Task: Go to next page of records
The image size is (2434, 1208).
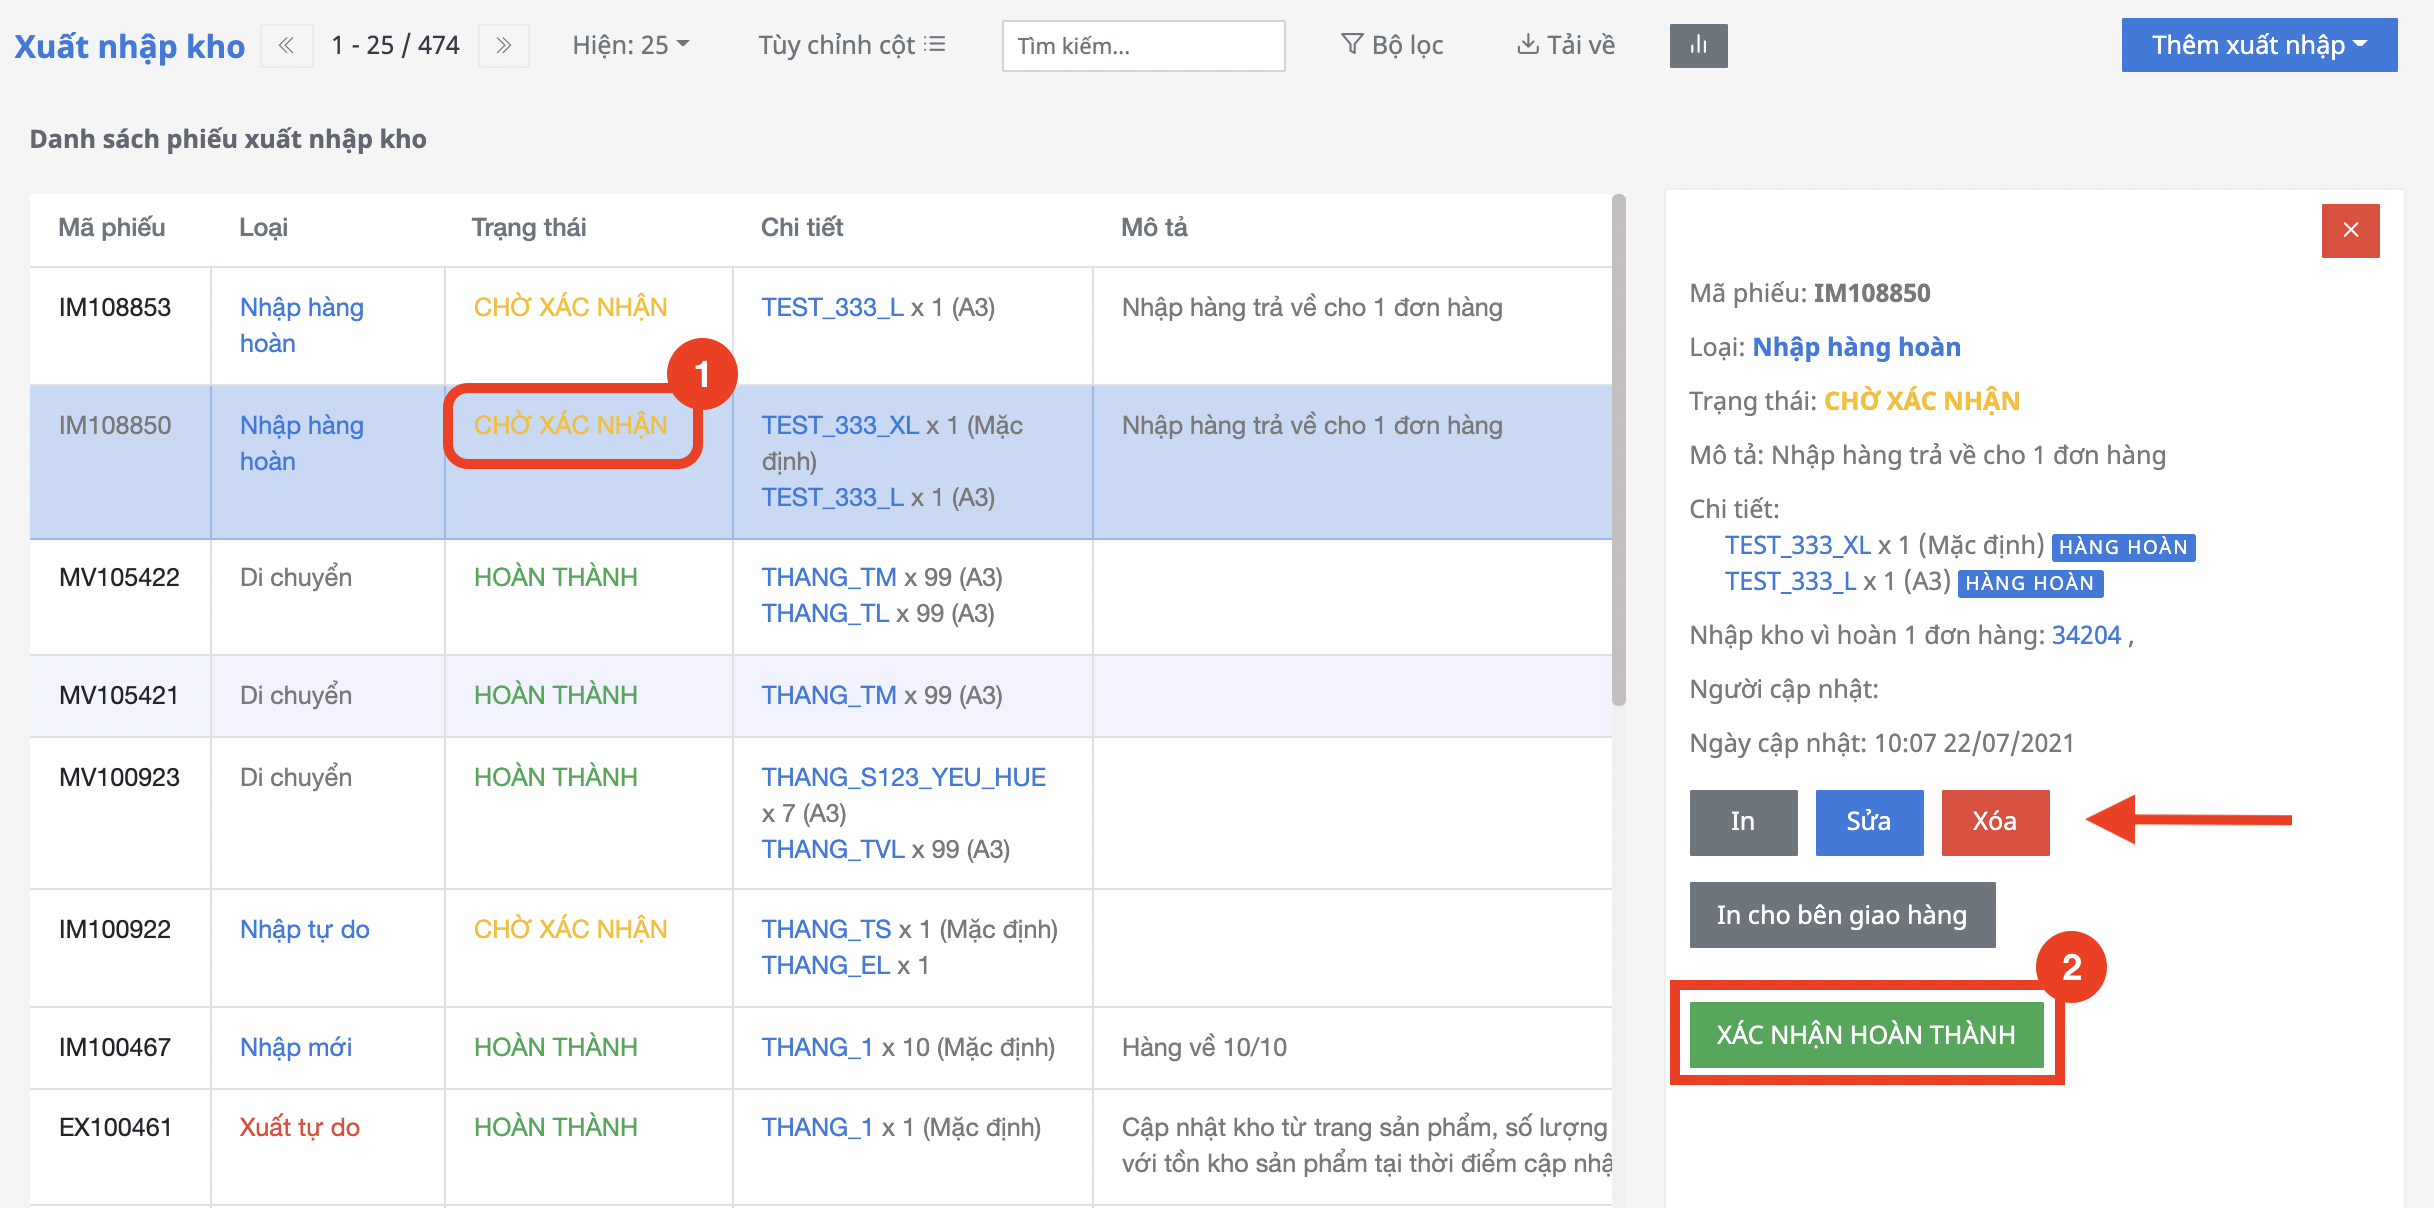Action: (503, 46)
